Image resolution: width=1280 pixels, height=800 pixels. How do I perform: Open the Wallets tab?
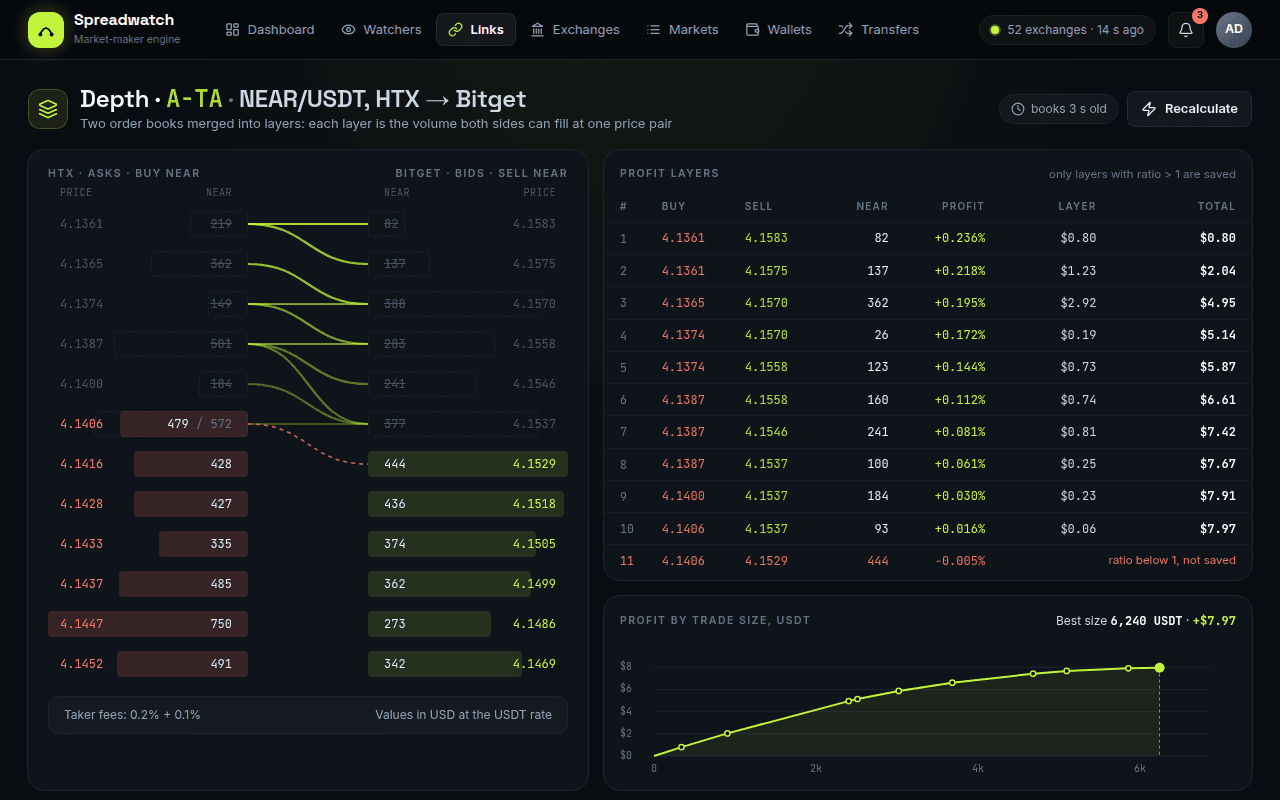(779, 30)
